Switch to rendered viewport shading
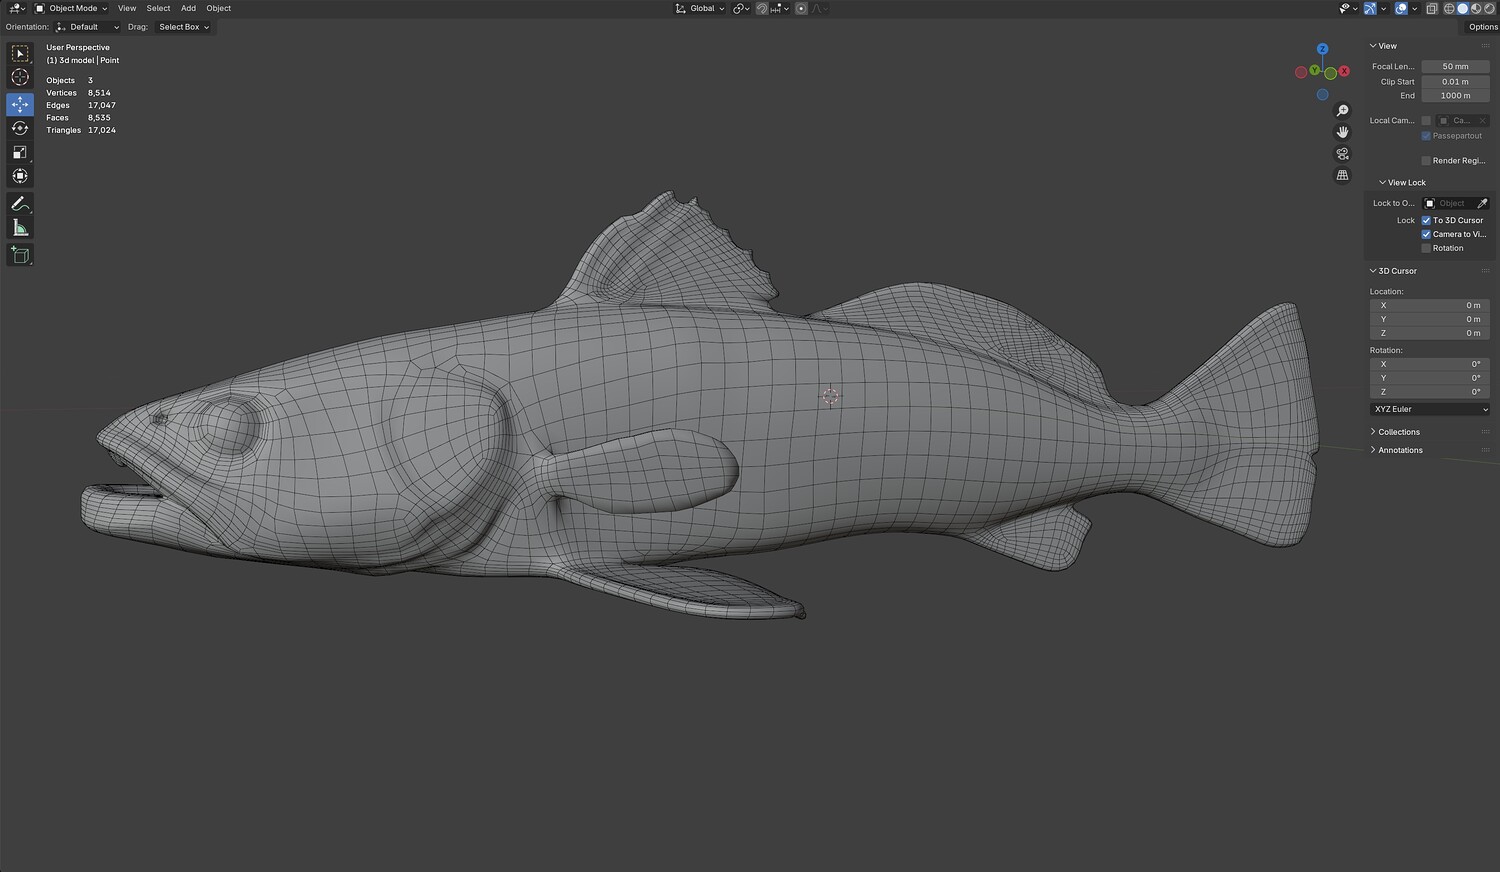The width and height of the screenshot is (1500, 872). 1490,8
